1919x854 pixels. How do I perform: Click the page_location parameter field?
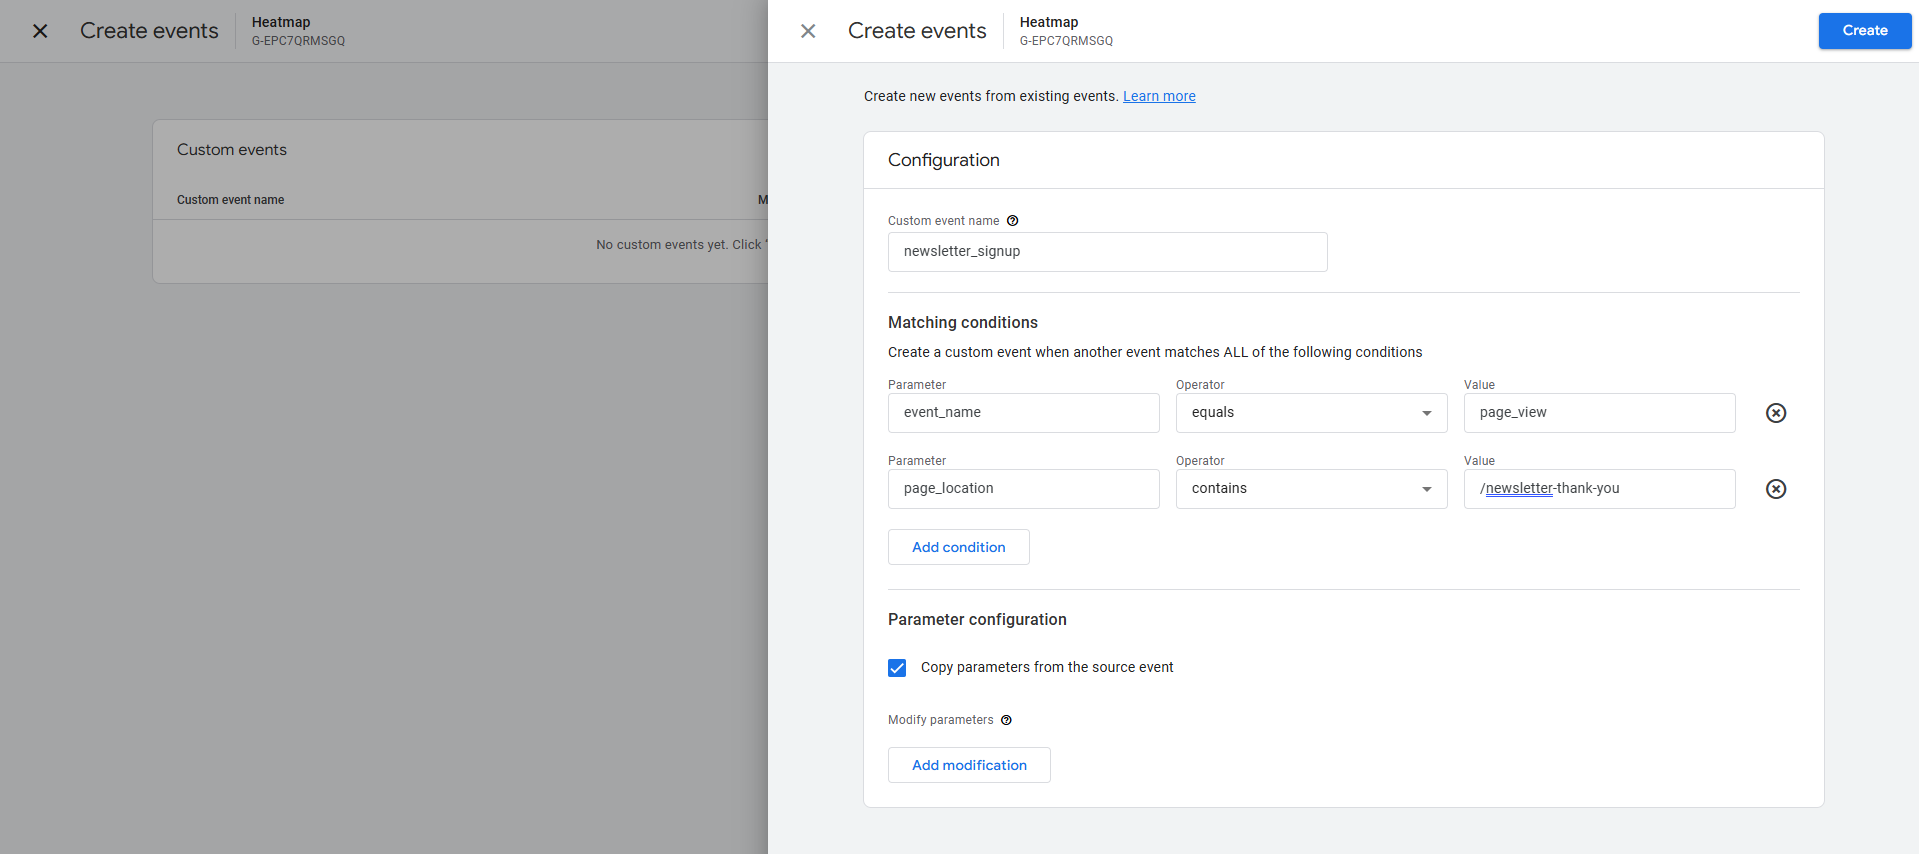1023,489
